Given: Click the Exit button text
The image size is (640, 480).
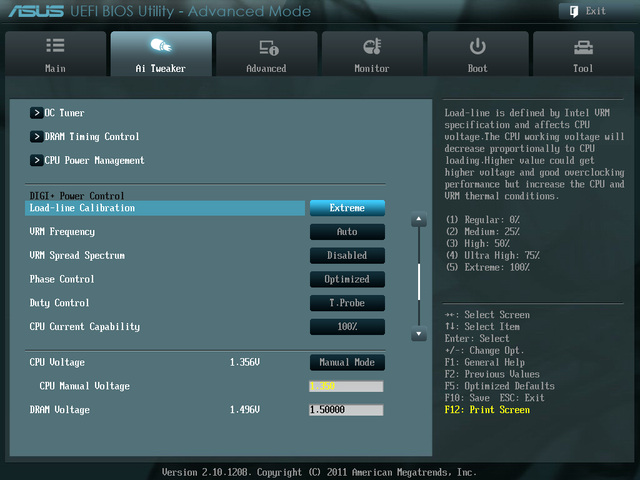Looking at the screenshot, I should (x=596, y=11).
